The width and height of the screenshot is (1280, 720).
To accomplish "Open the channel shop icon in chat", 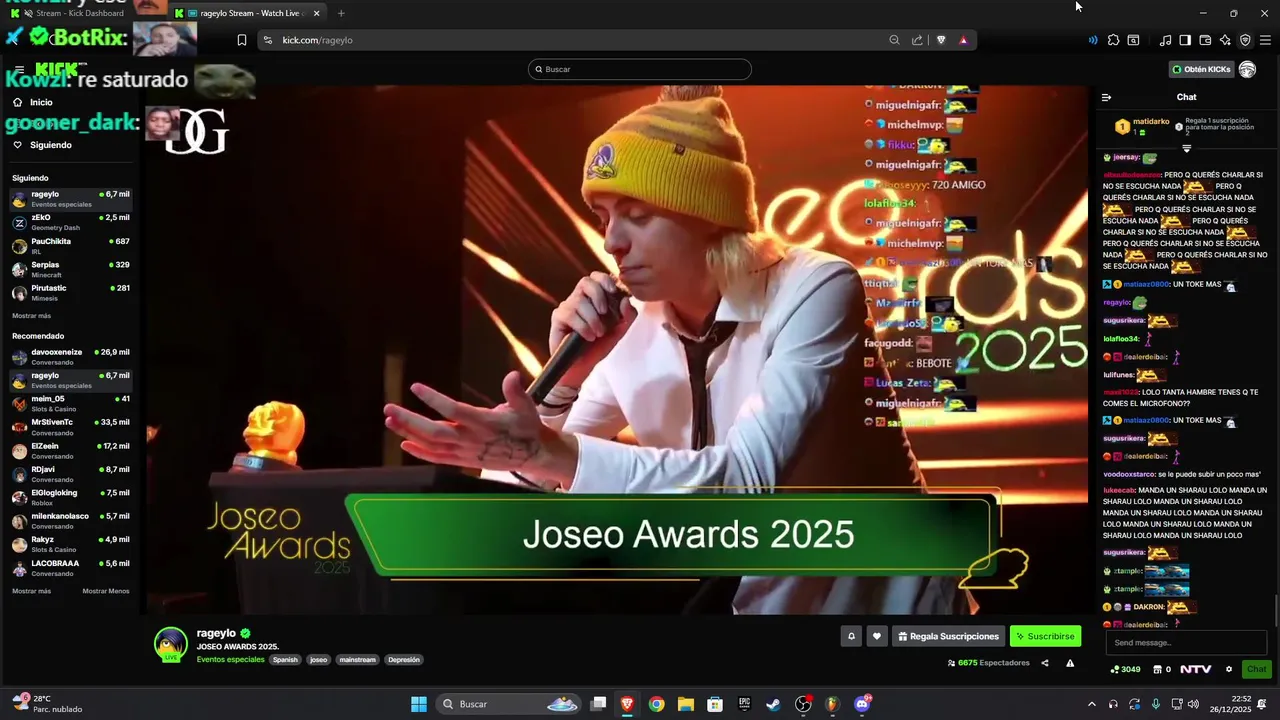I will click(1156, 669).
